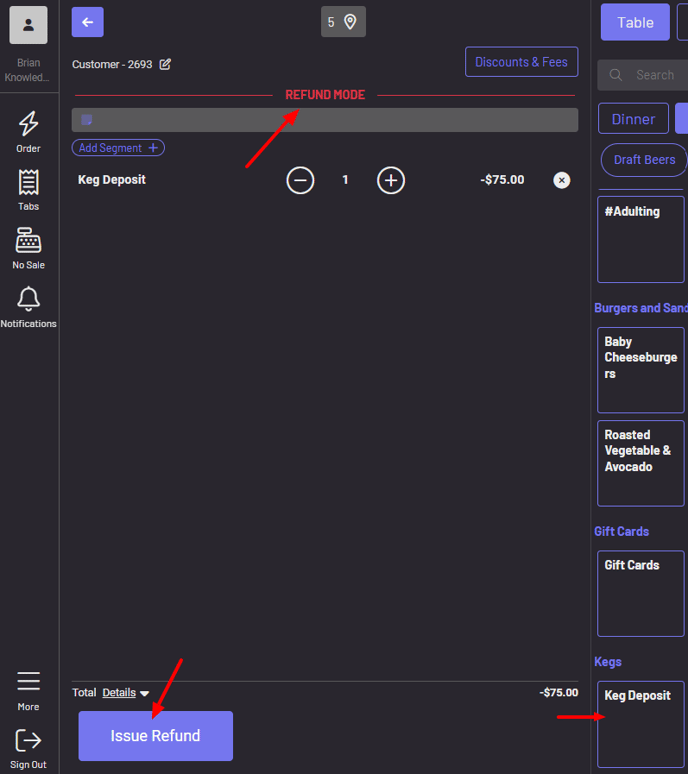The width and height of the screenshot is (688, 774).
Task: Open the More hamburger menu
Action: click(x=28, y=682)
